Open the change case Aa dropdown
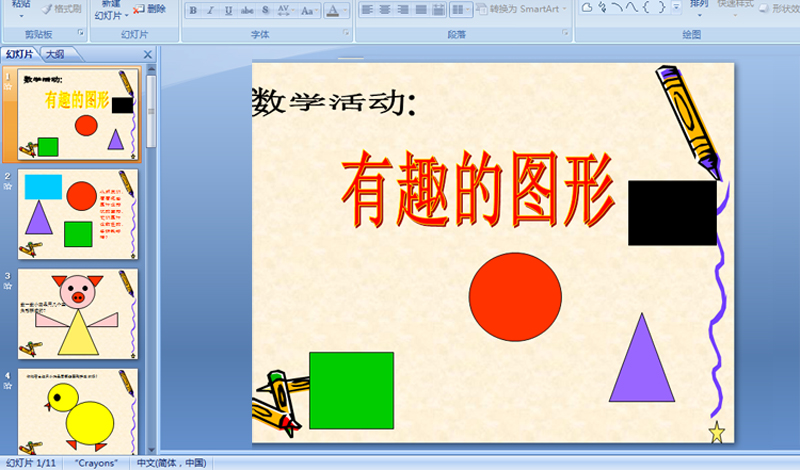This screenshot has height=470, width=800. (309, 10)
